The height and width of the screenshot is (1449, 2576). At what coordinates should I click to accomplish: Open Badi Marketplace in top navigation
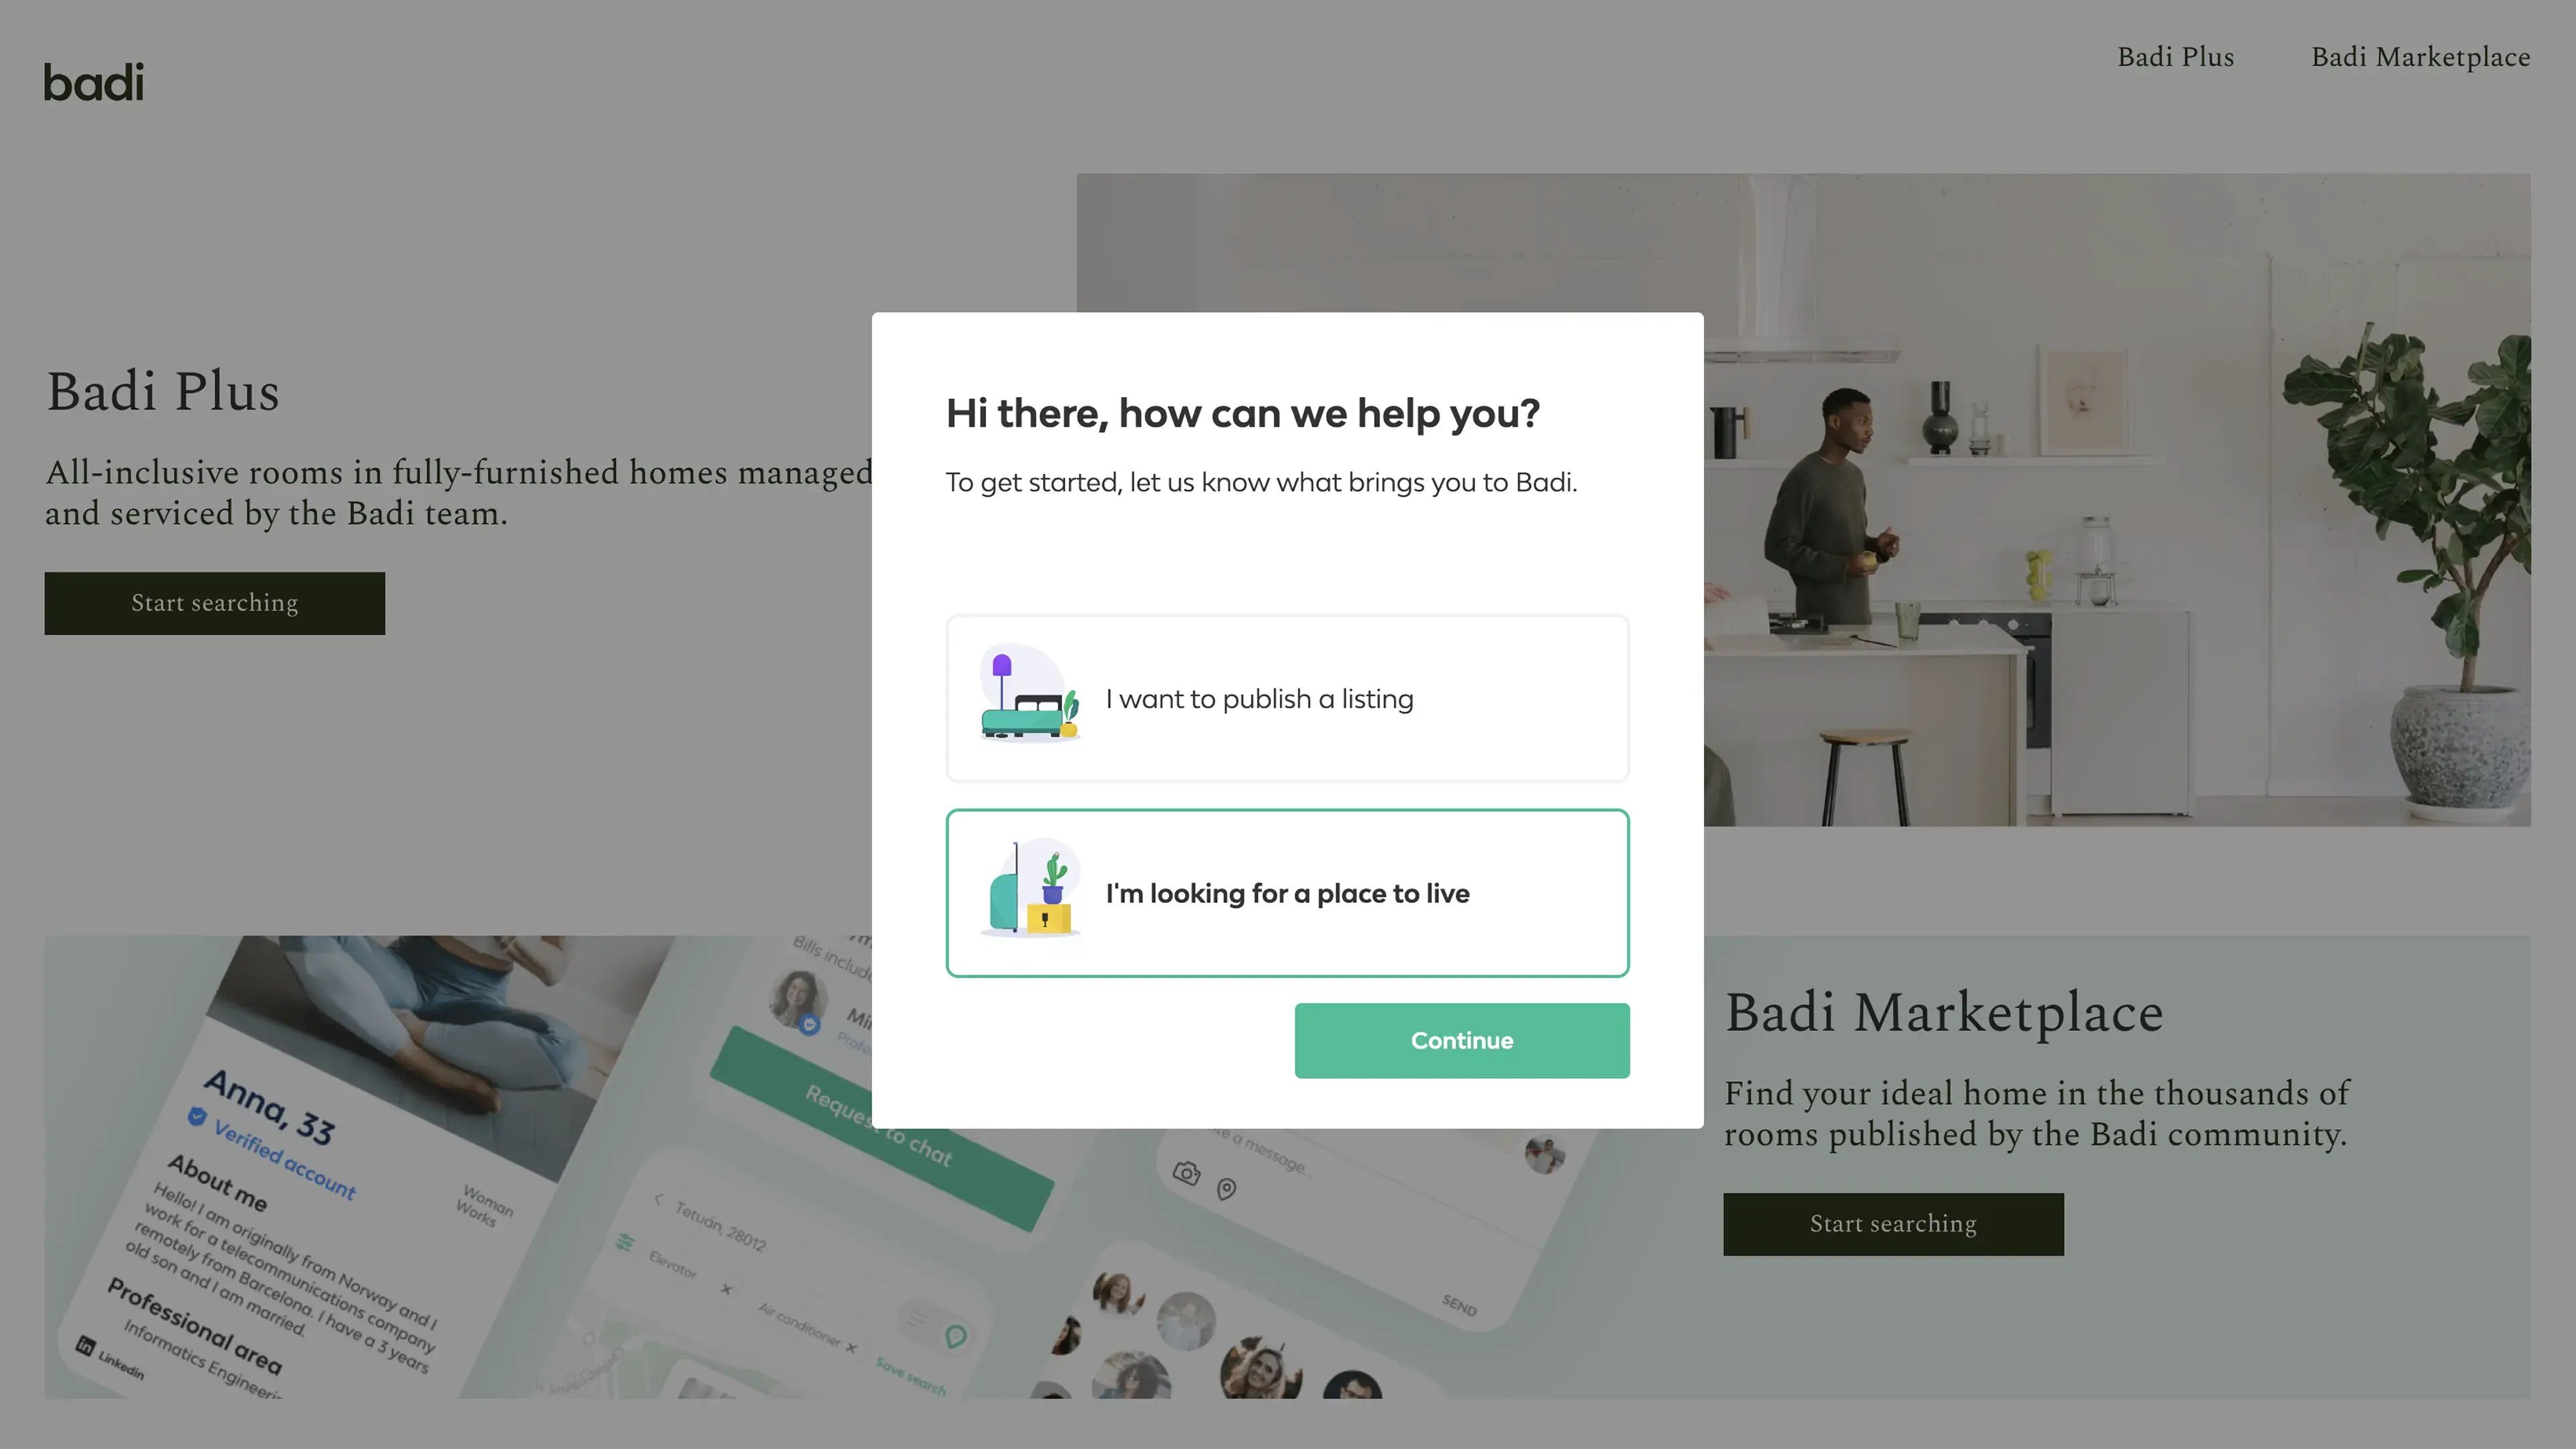click(x=2420, y=57)
